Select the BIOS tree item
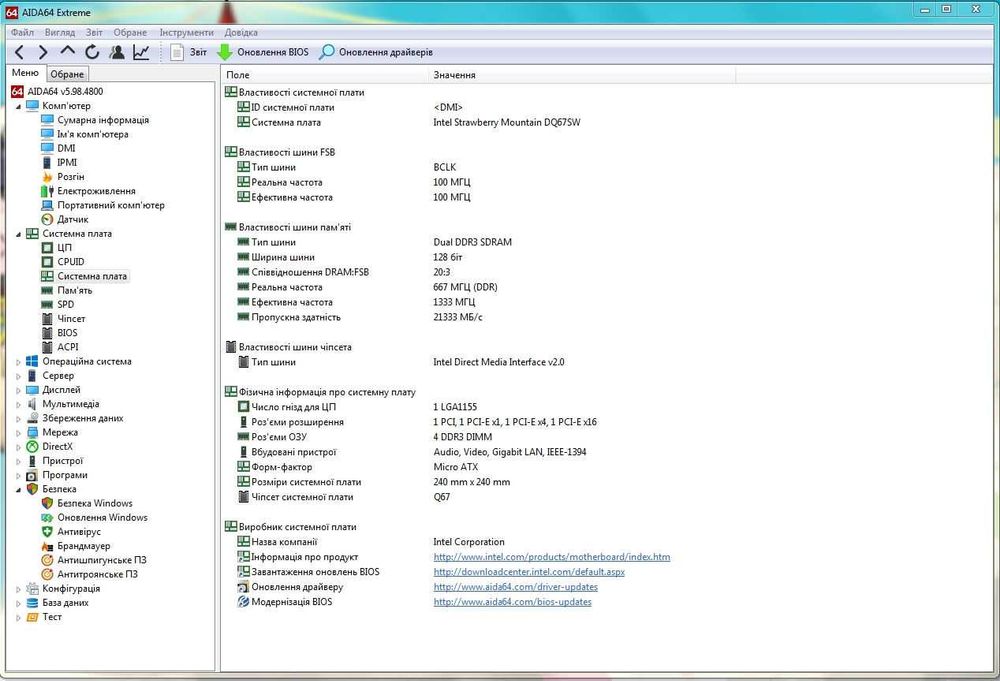This screenshot has height=681, width=1000. 59,333
